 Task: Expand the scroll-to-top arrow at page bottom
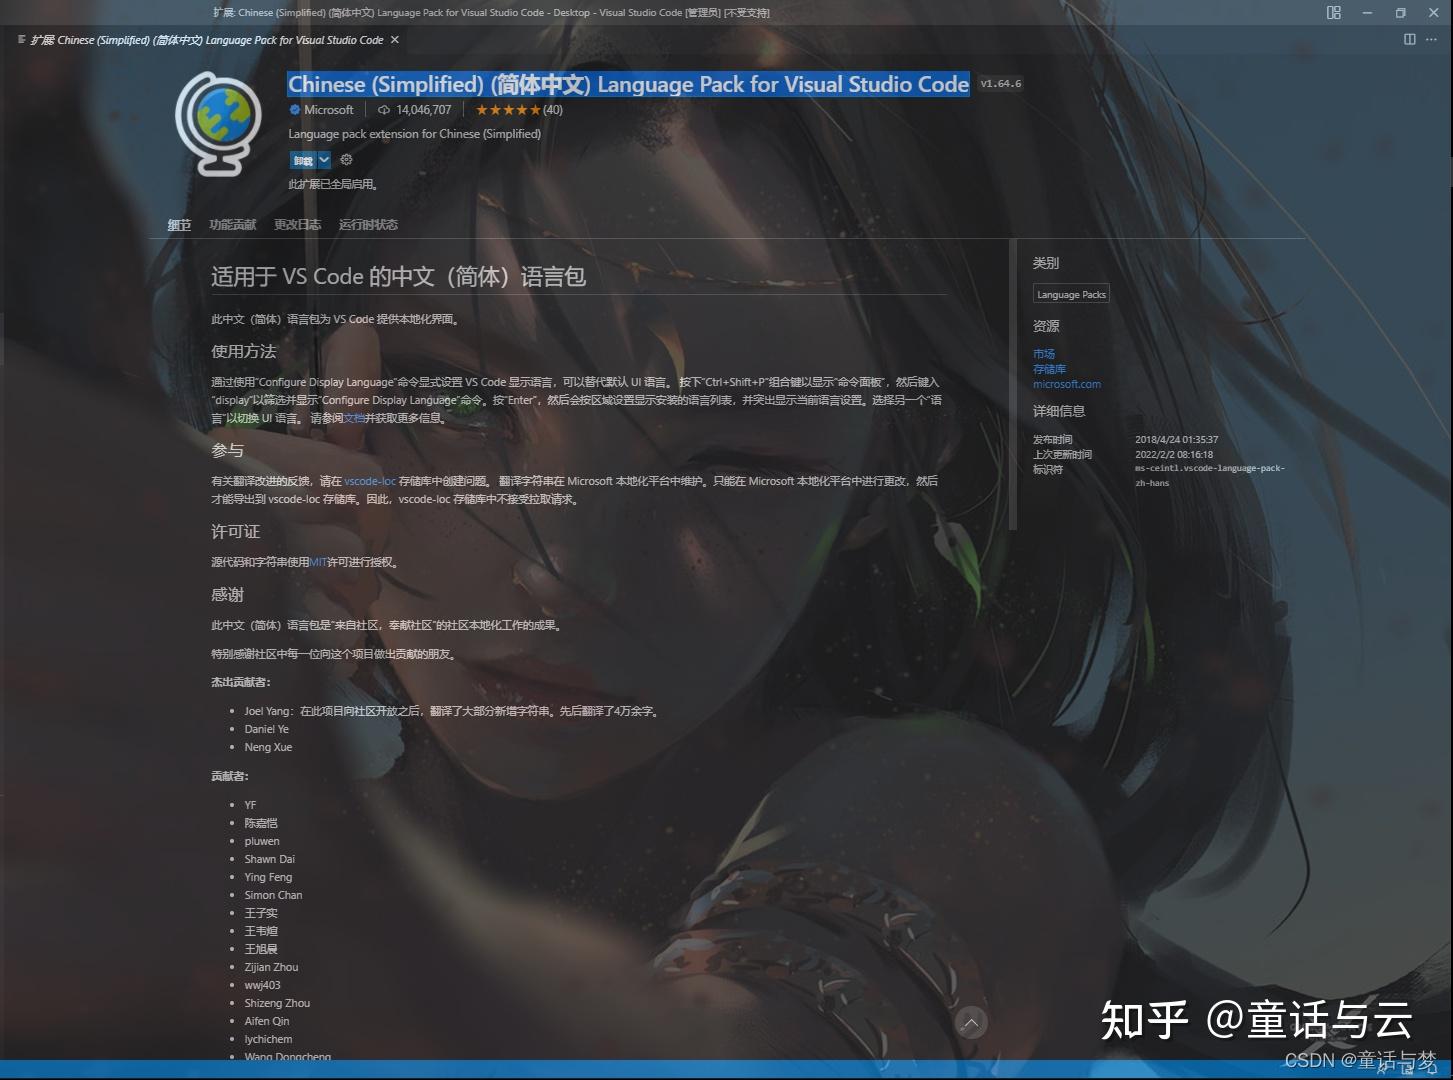pyautogui.click(x=971, y=1022)
